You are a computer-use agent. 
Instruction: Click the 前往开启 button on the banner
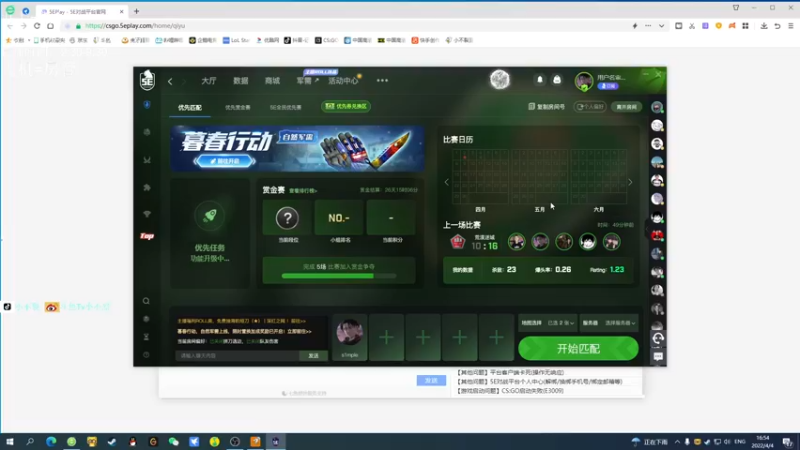[x=224, y=161]
